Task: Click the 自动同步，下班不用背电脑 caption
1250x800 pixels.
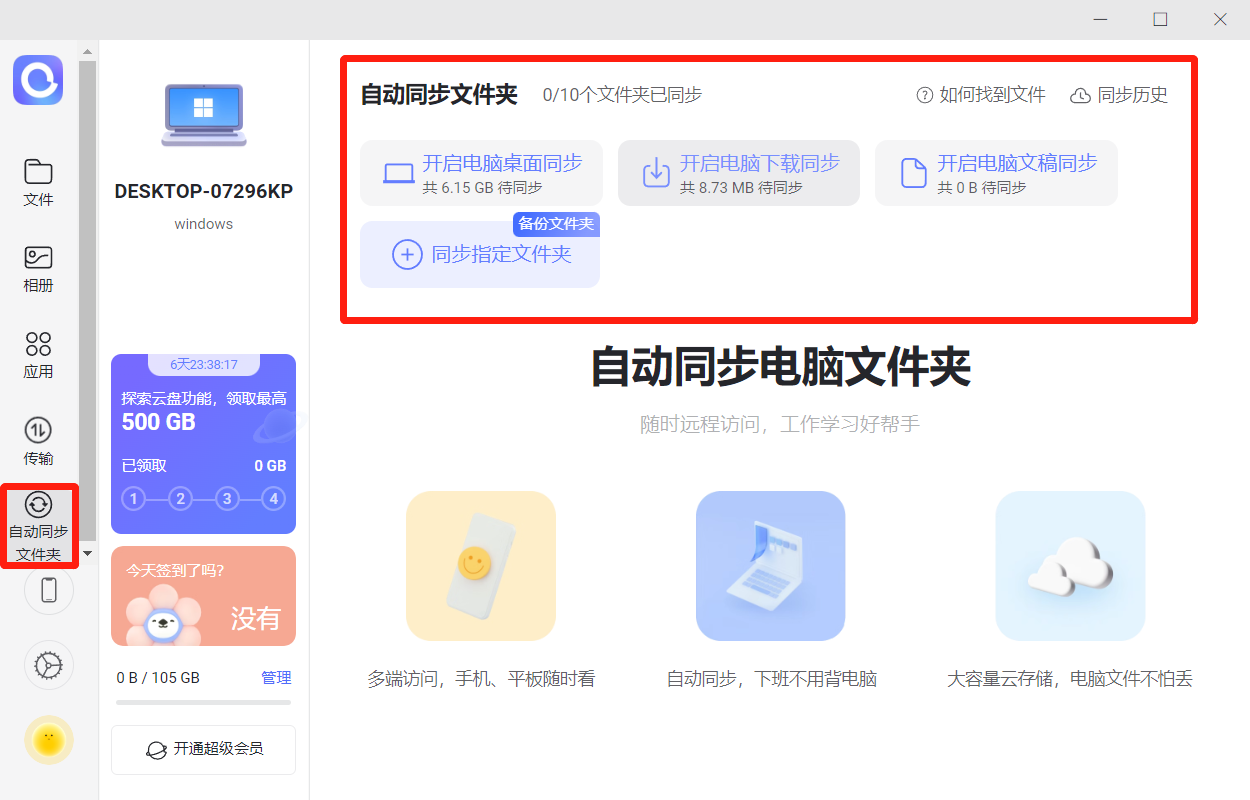Action: [x=772, y=679]
